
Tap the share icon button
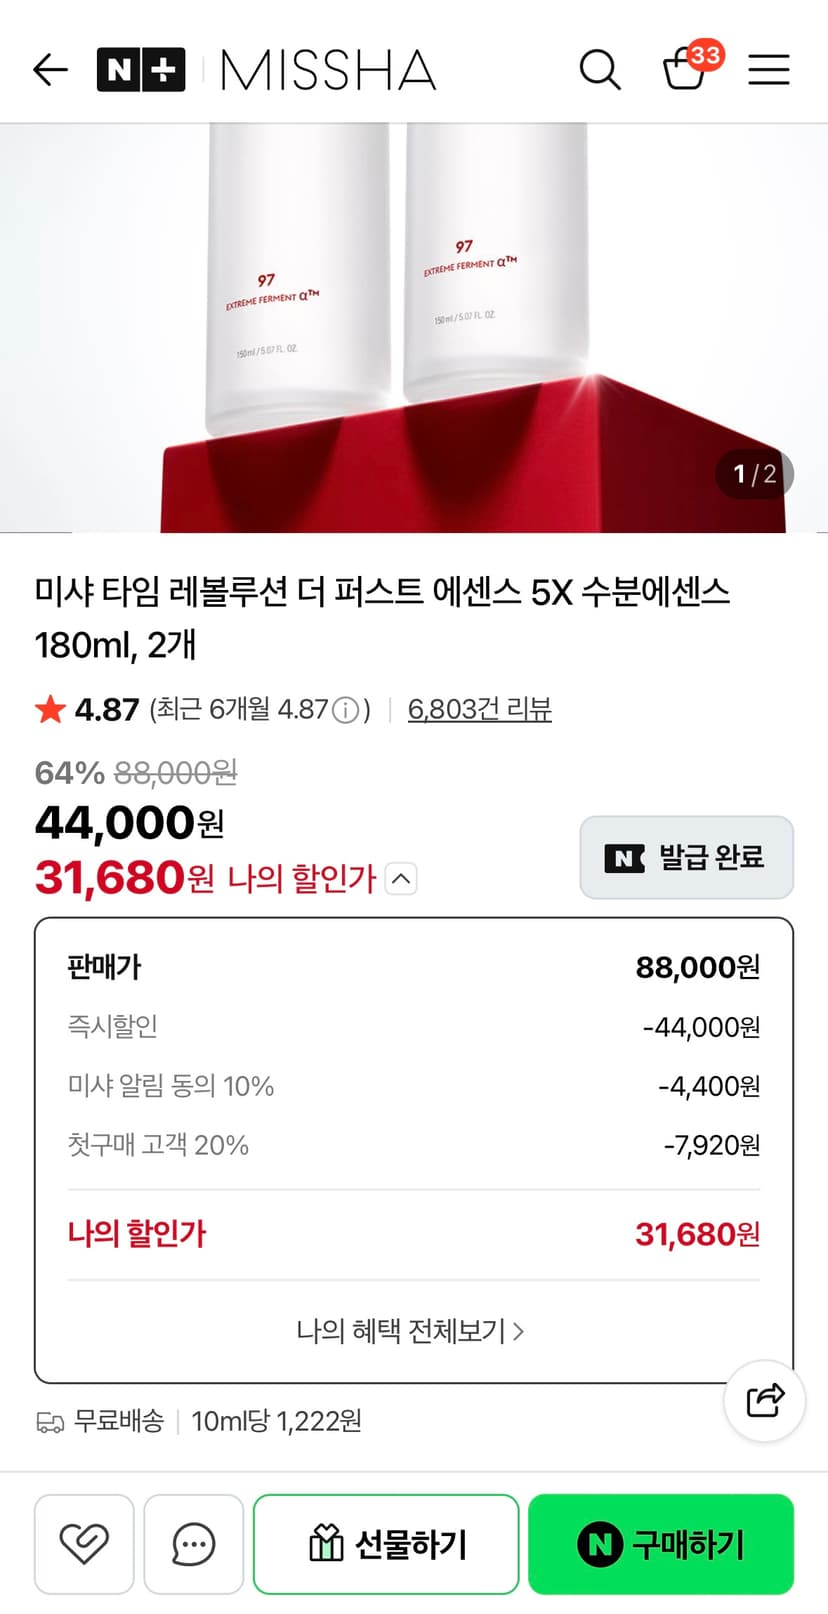[x=765, y=1400]
